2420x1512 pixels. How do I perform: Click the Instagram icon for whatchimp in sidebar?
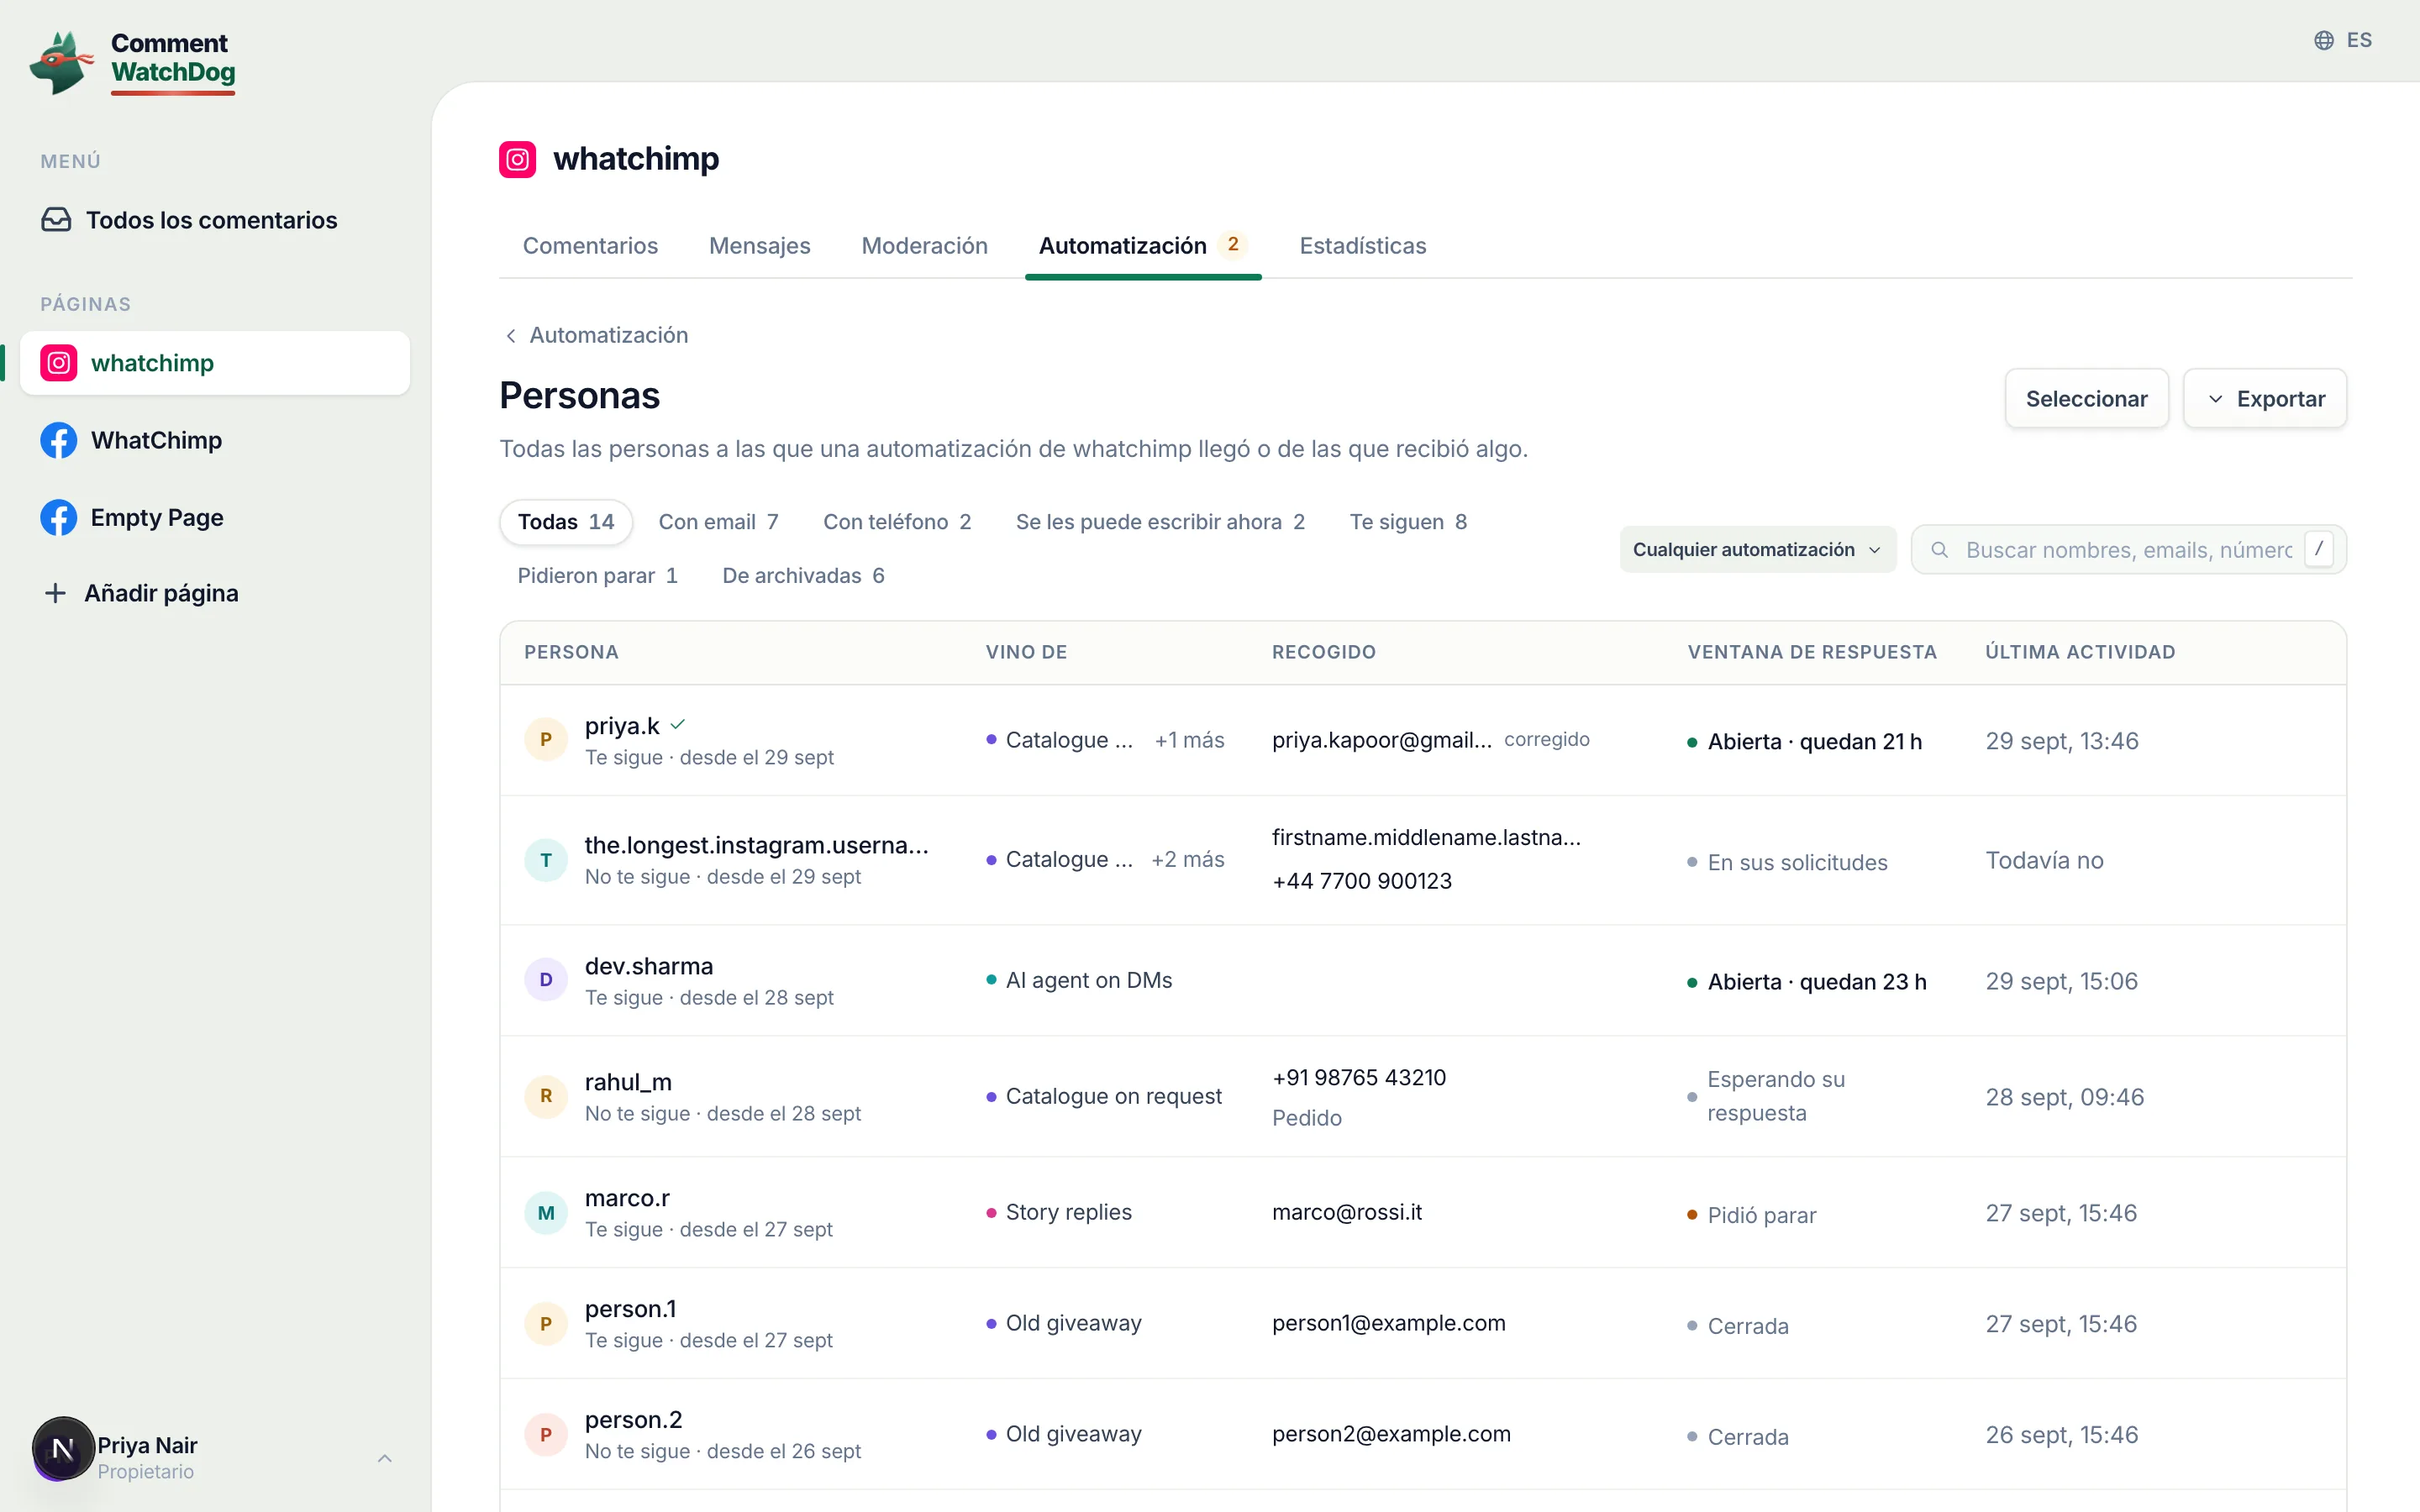[59, 363]
